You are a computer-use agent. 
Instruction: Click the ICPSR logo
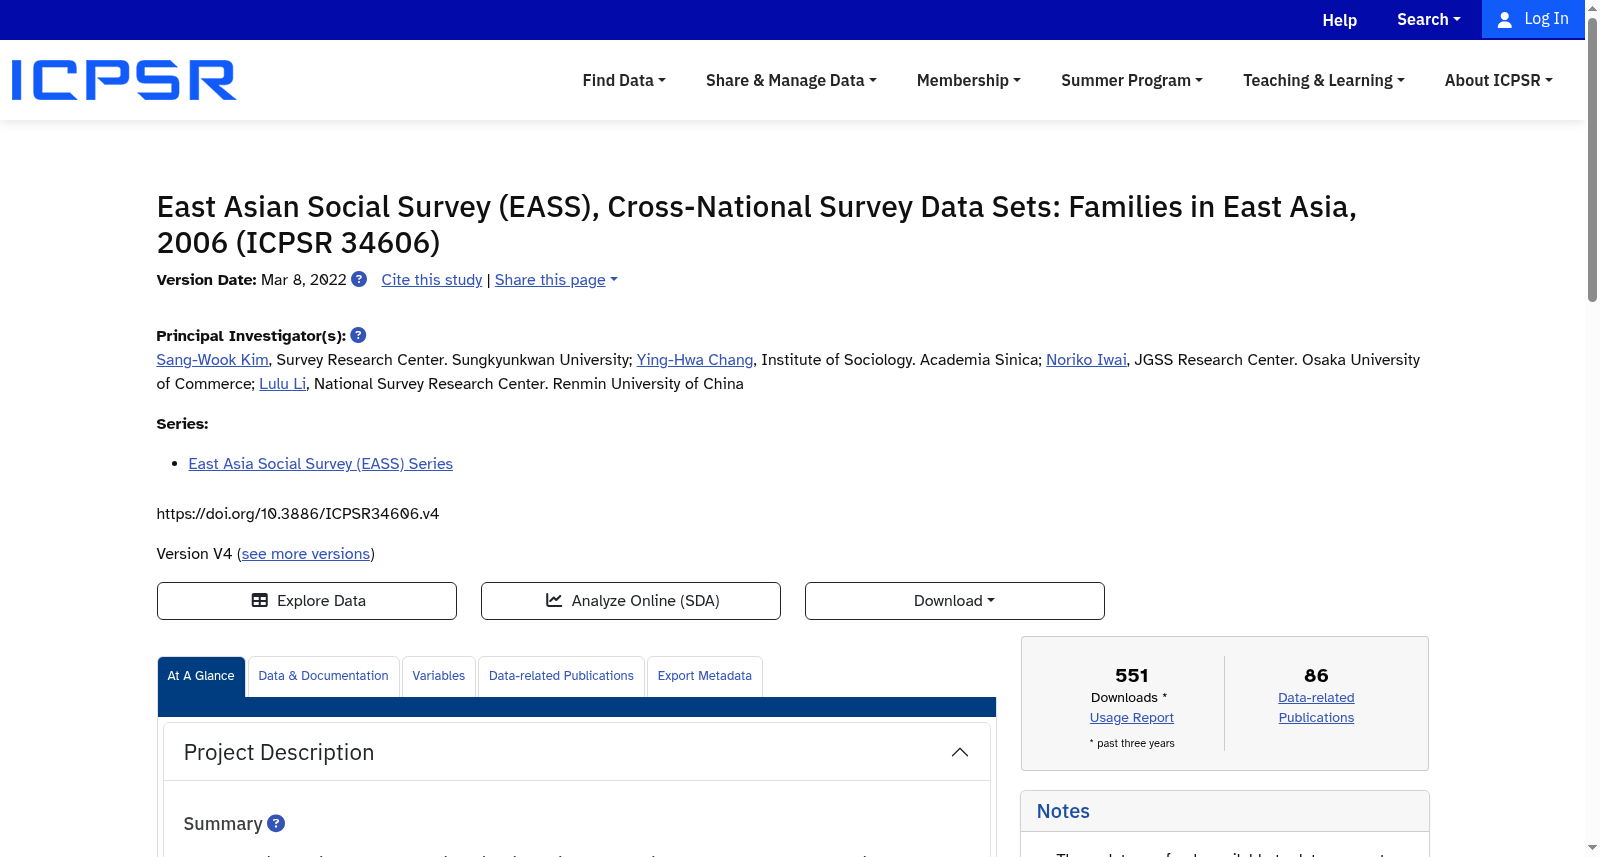124,80
